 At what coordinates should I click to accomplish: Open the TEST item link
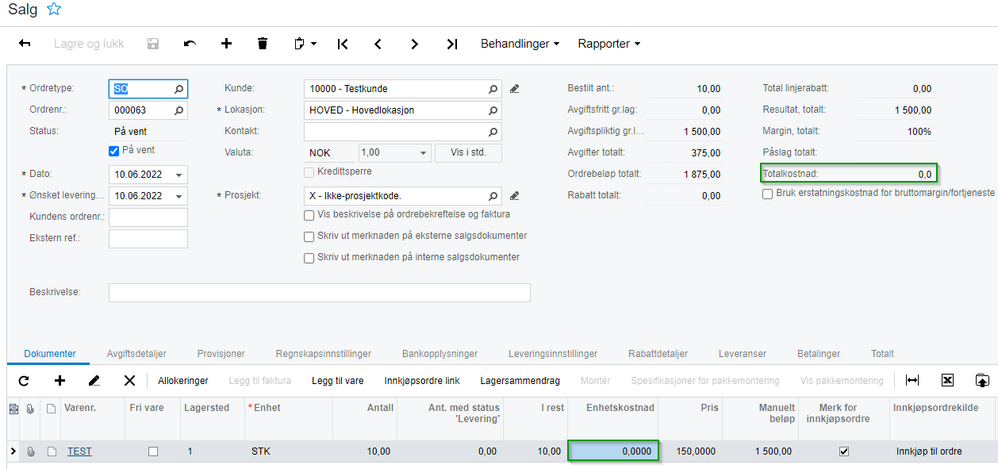(80, 451)
